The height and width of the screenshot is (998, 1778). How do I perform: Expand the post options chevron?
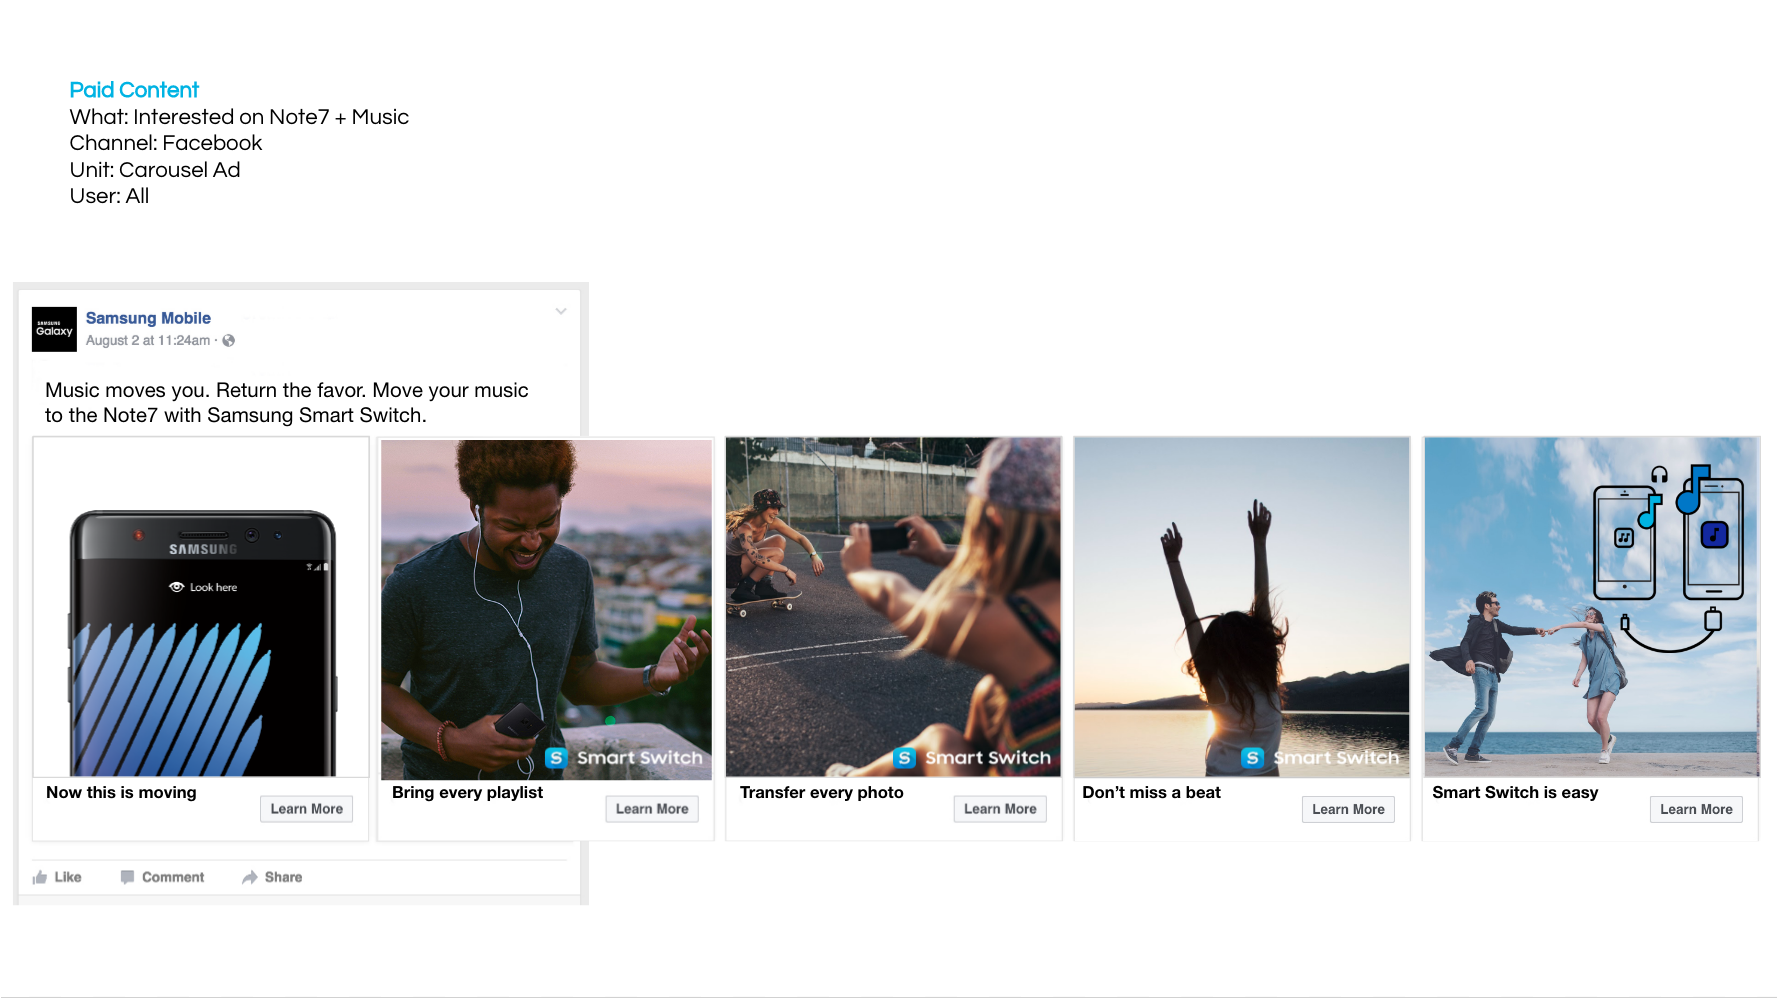pos(561,311)
